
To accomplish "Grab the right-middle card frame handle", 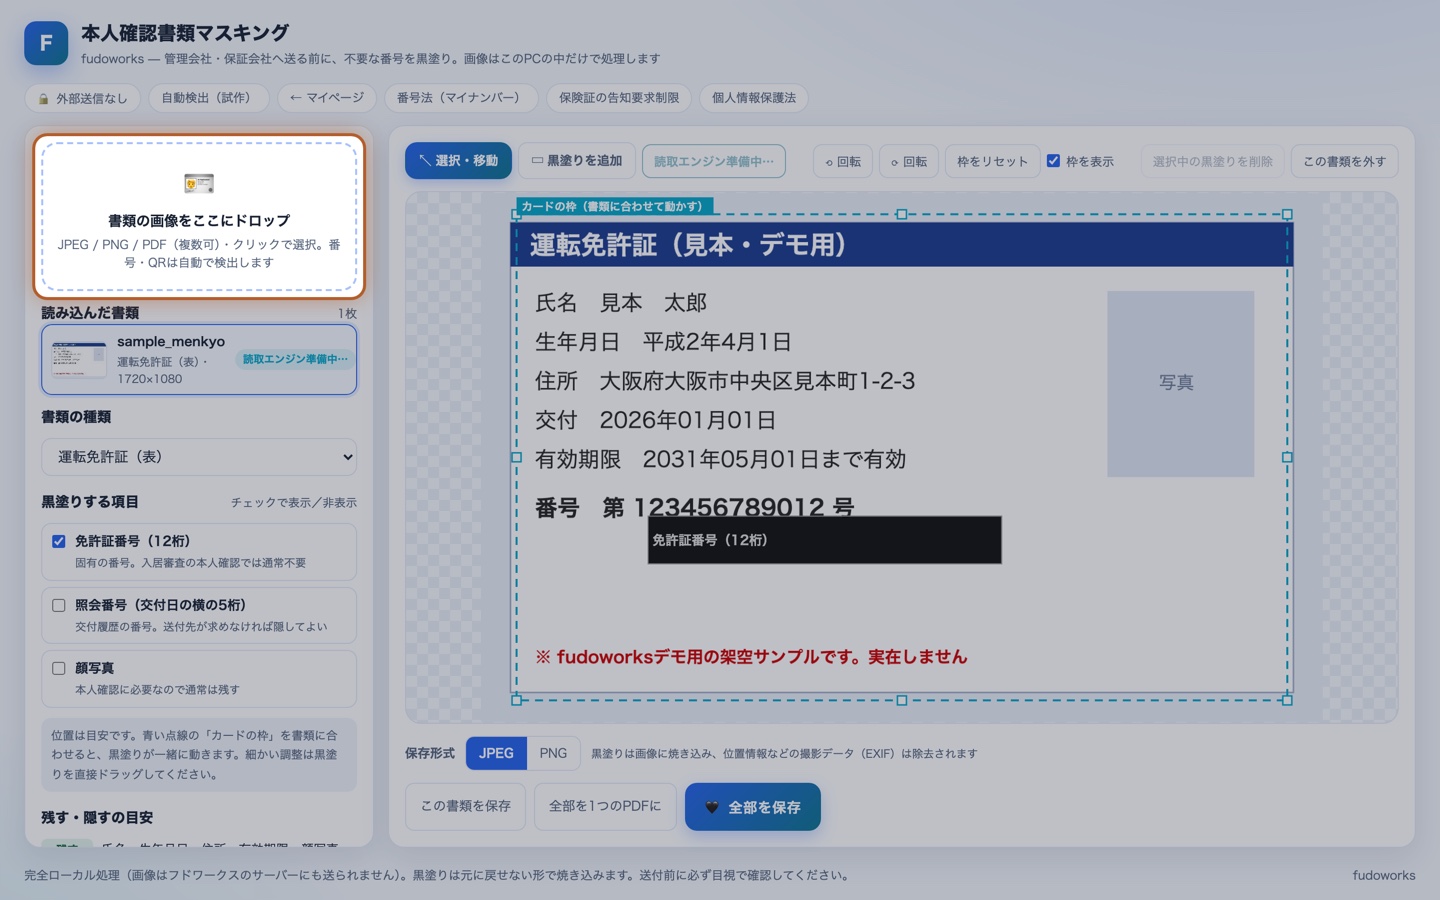I will (1287, 457).
